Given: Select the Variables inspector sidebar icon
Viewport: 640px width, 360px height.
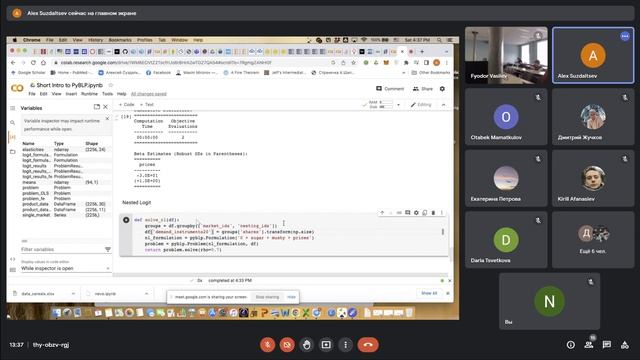Looking at the screenshot, I should pos(13,137).
